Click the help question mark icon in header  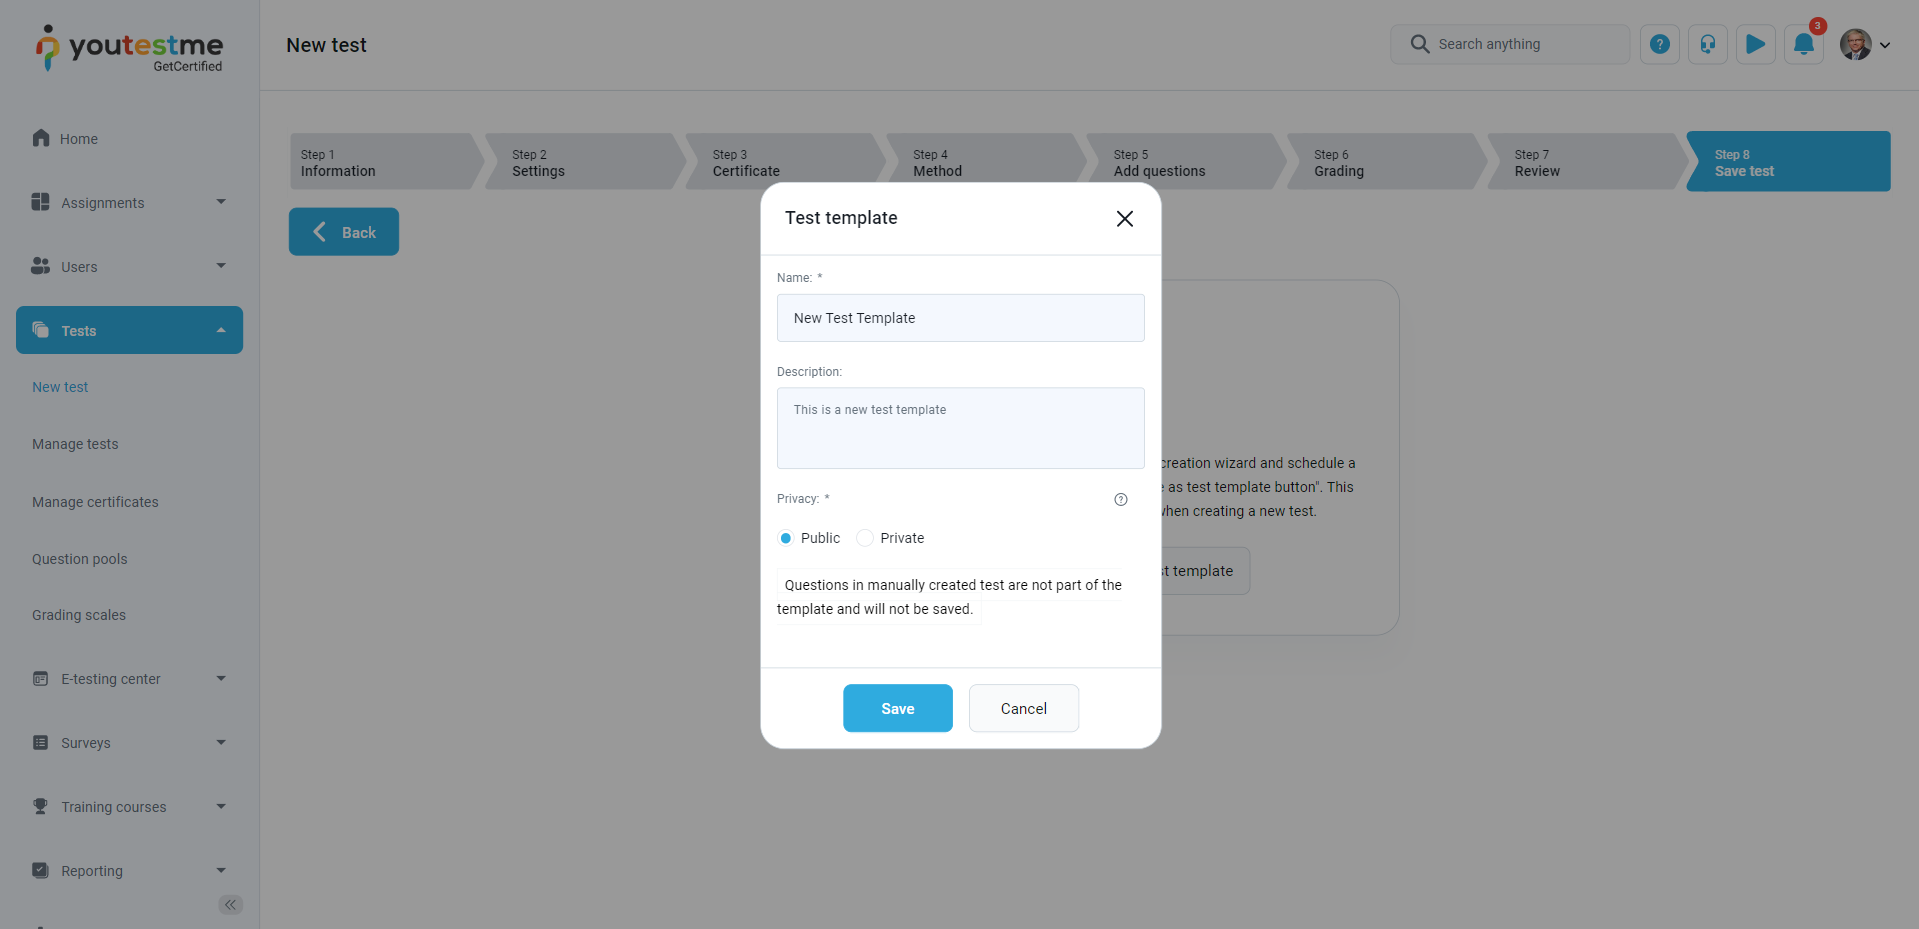[x=1659, y=45]
